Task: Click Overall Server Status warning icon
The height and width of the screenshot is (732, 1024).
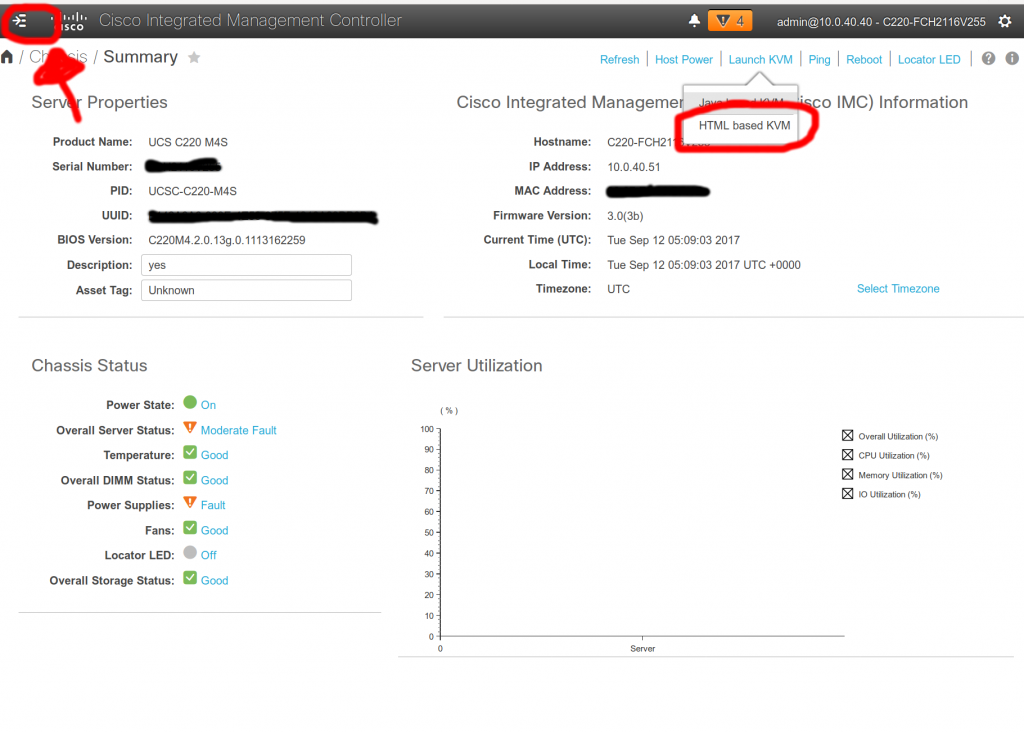Action: pos(190,428)
